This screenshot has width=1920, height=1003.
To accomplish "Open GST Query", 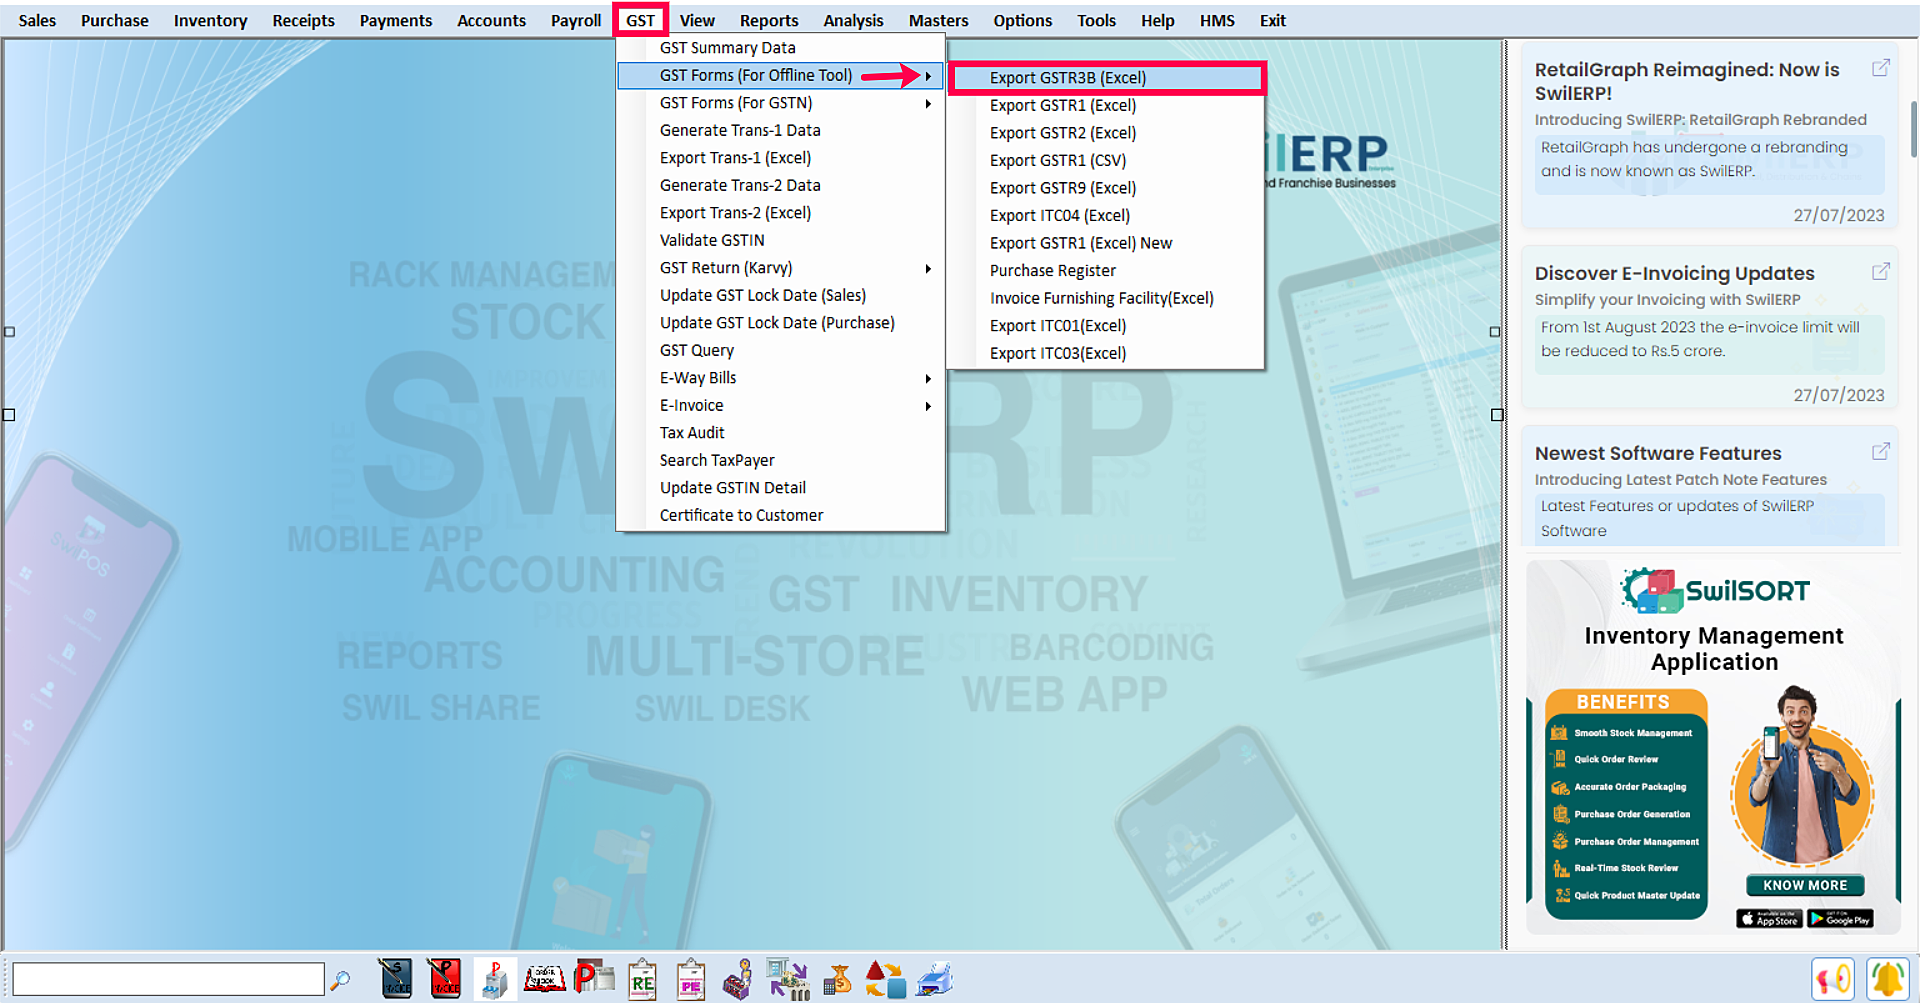I will [x=781, y=351].
